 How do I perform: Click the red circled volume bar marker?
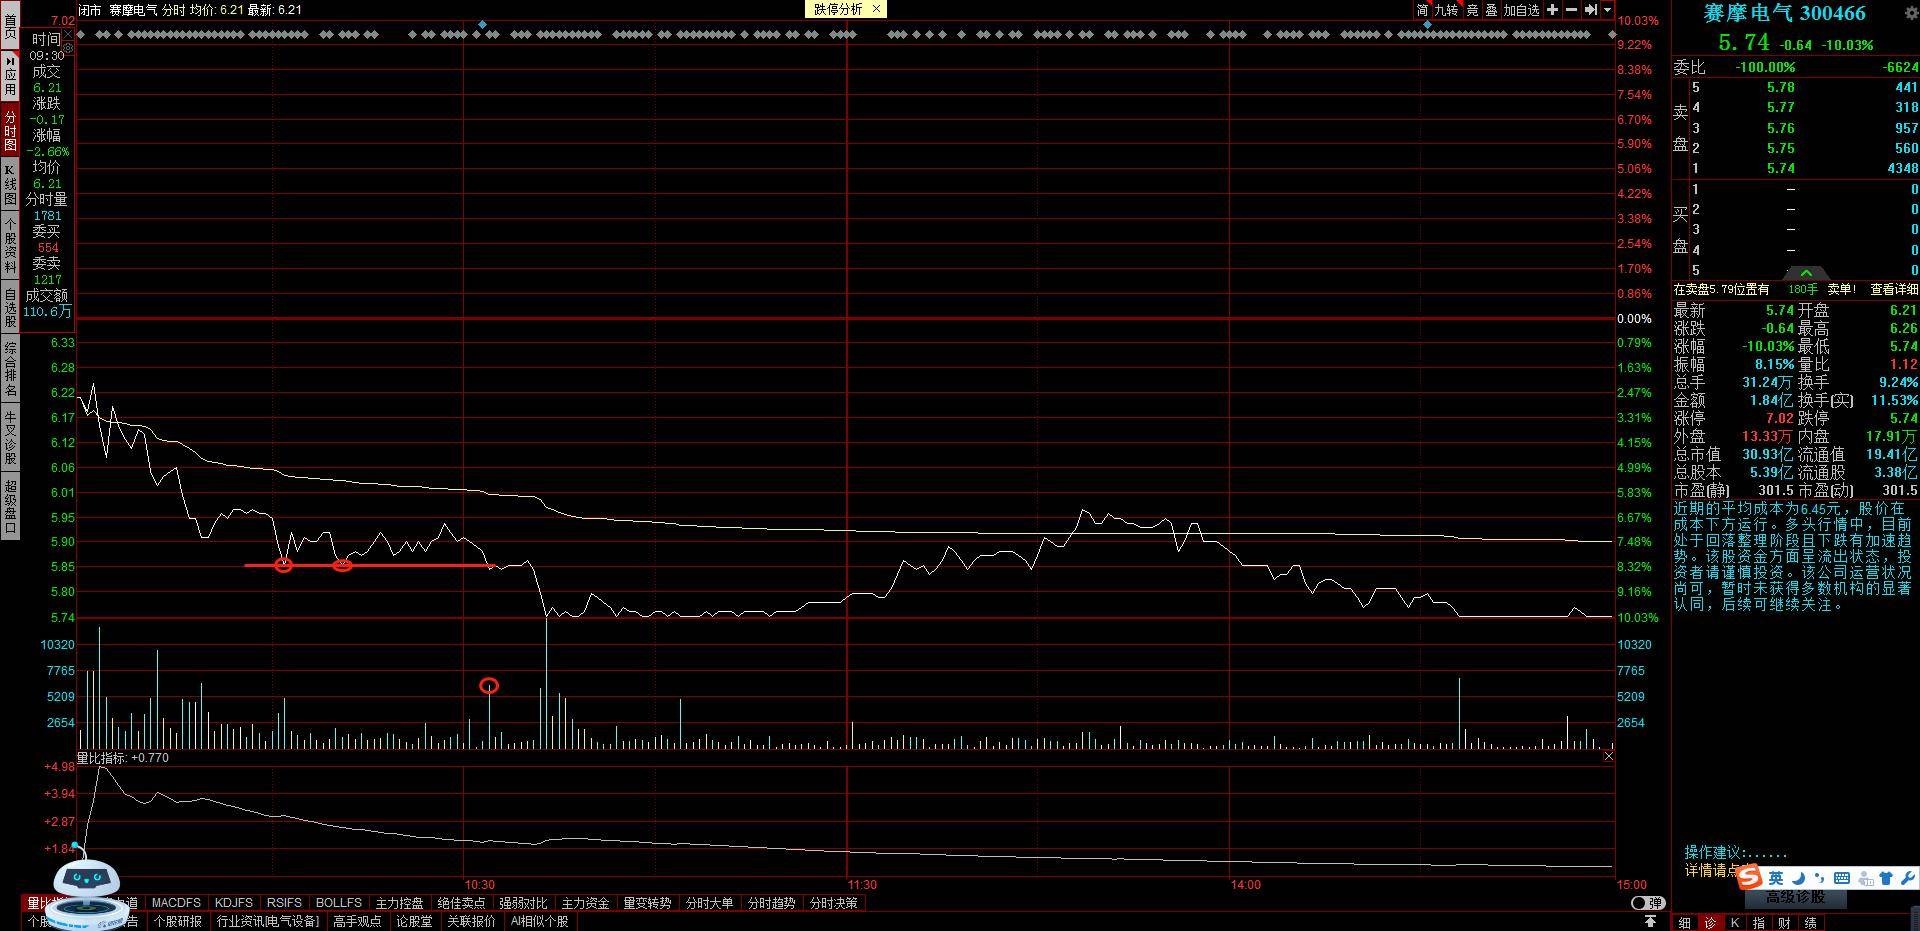(x=489, y=686)
